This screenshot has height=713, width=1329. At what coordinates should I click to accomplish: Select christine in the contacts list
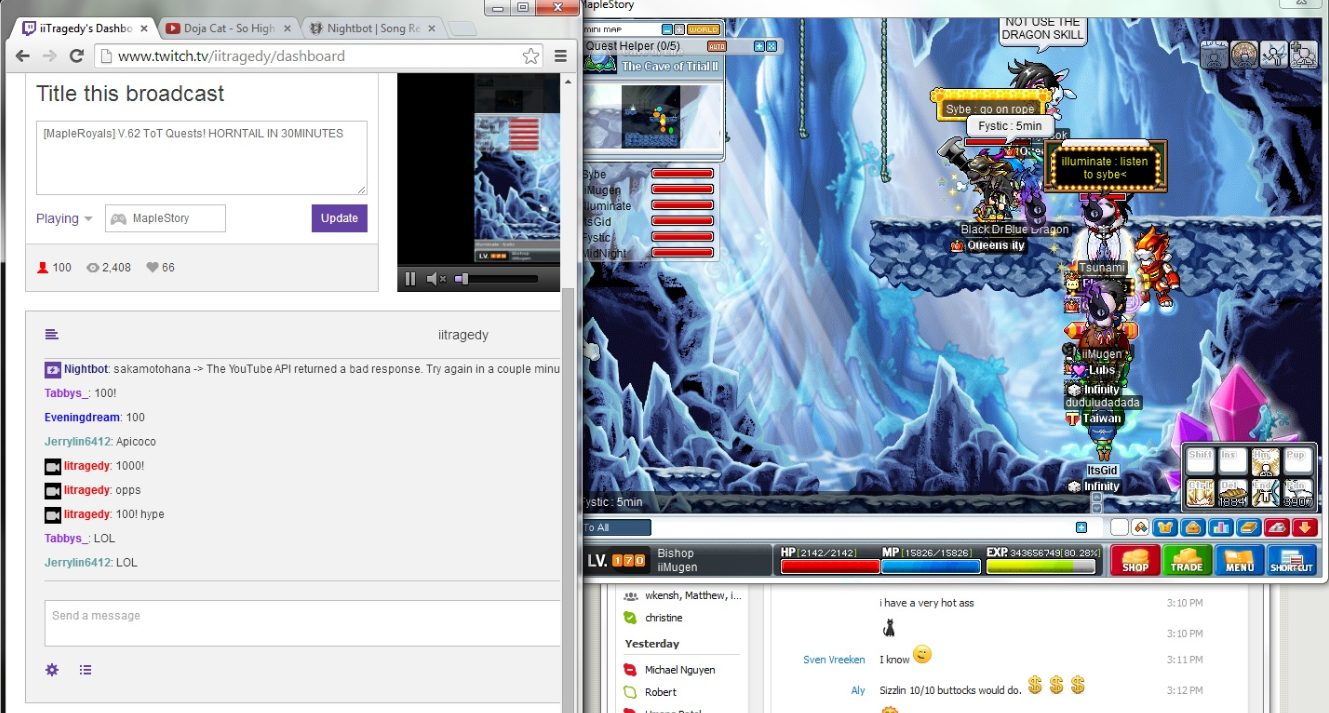pyautogui.click(x=664, y=618)
